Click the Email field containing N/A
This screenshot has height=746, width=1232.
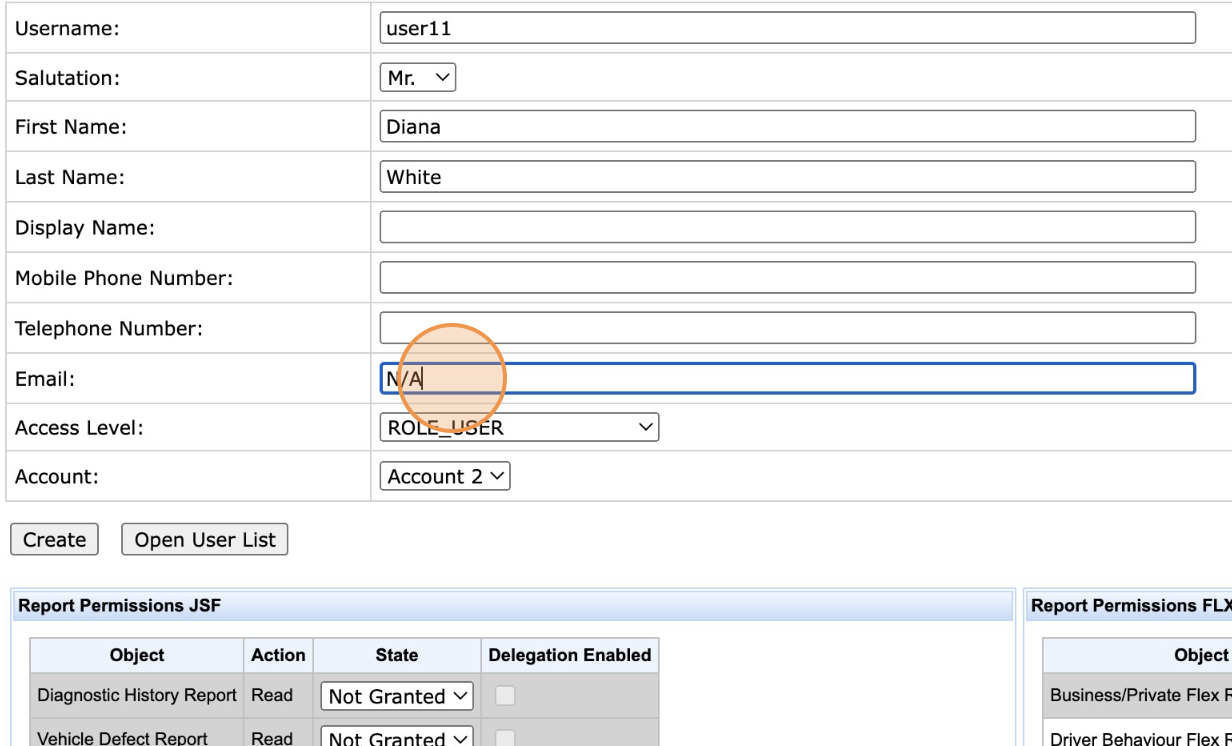787,378
